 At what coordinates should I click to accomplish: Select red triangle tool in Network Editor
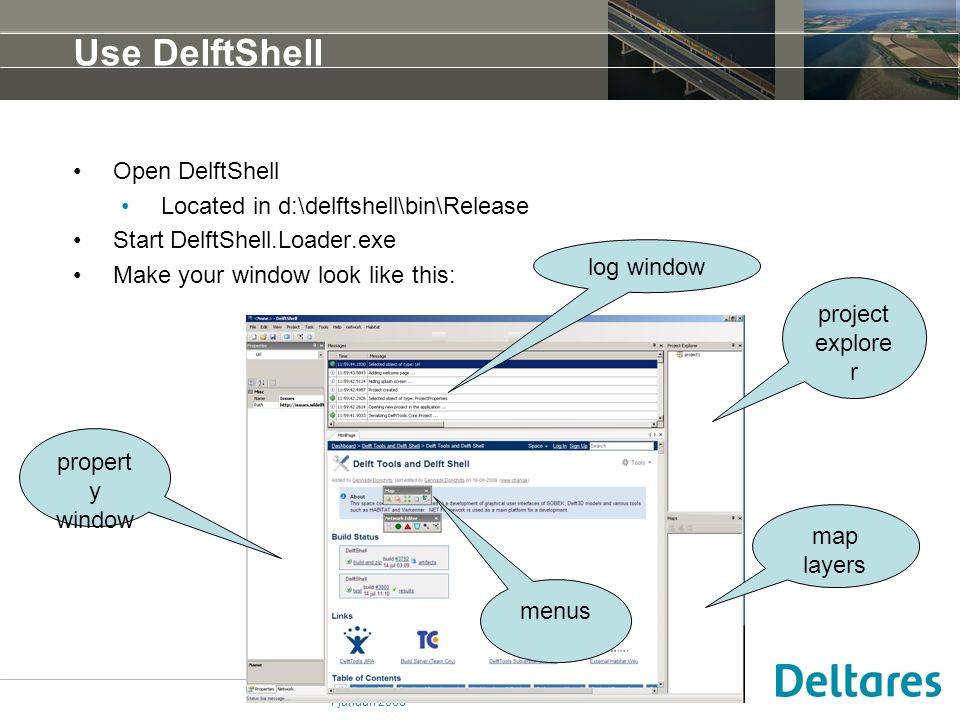[408, 527]
